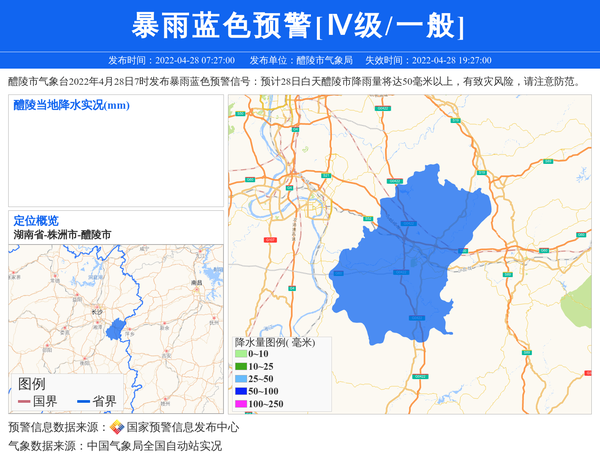Click the 国家预警信息发布中心 source text
Screen dimensions: 600x471
(x=180, y=428)
